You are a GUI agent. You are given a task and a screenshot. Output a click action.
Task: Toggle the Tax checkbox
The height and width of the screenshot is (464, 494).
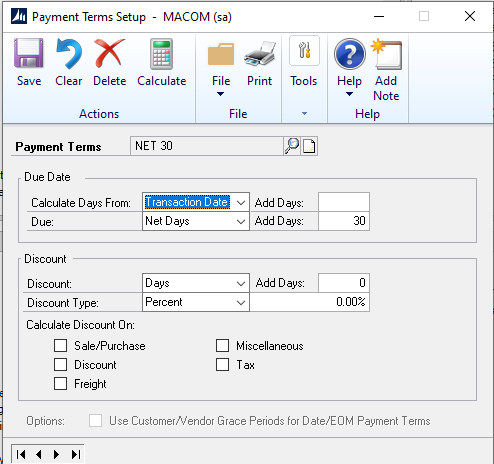pyautogui.click(x=222, y=364)
